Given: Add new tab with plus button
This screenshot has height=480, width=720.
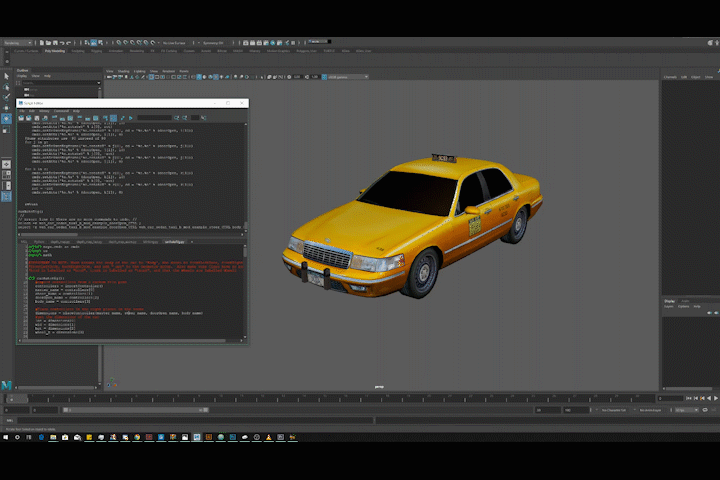Looking at the screenshot, I should tap(192, 242).
